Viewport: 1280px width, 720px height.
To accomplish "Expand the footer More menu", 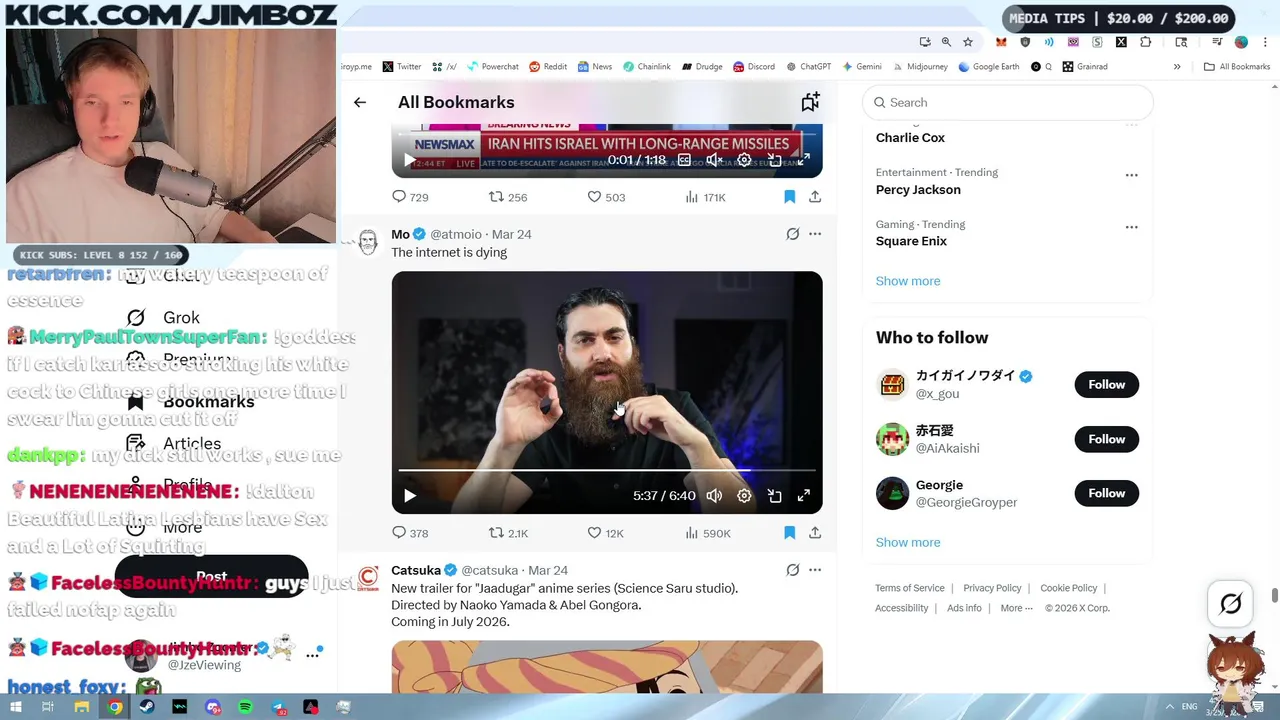I will click(1016, 608).
